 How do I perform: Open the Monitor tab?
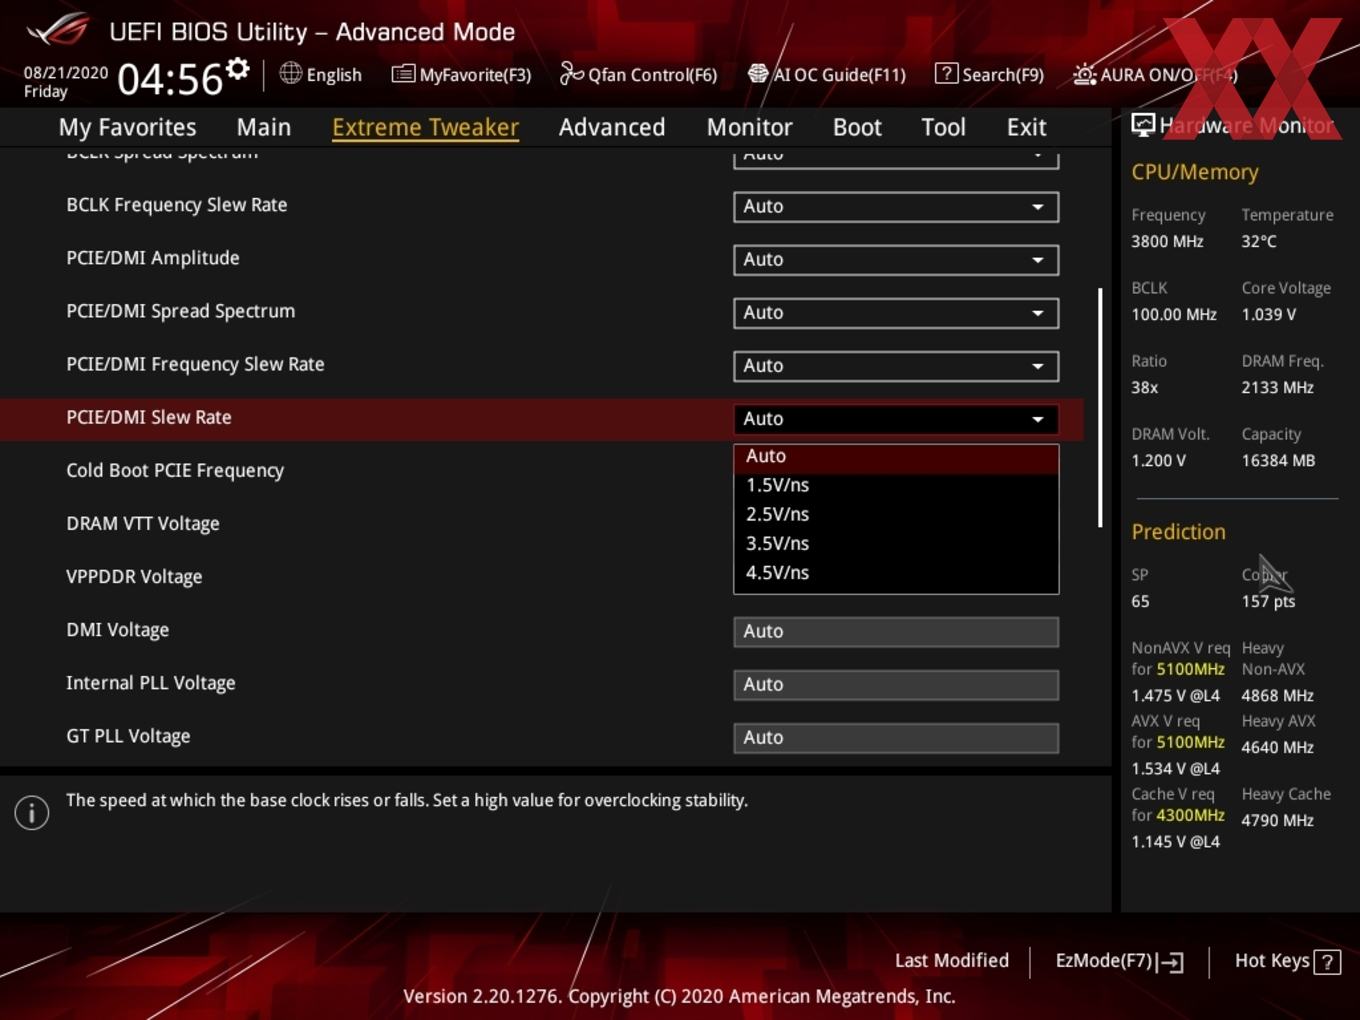[749, 127]
